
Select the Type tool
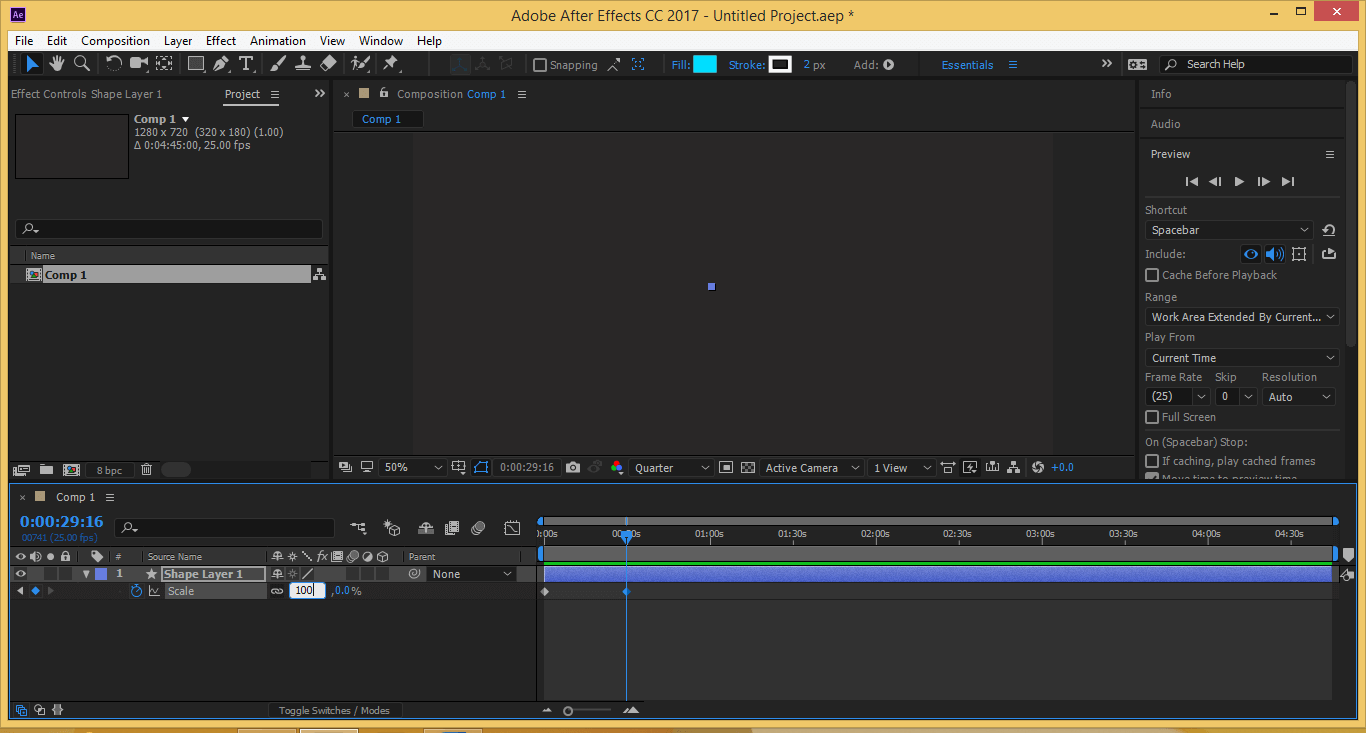tap(246, 64)
